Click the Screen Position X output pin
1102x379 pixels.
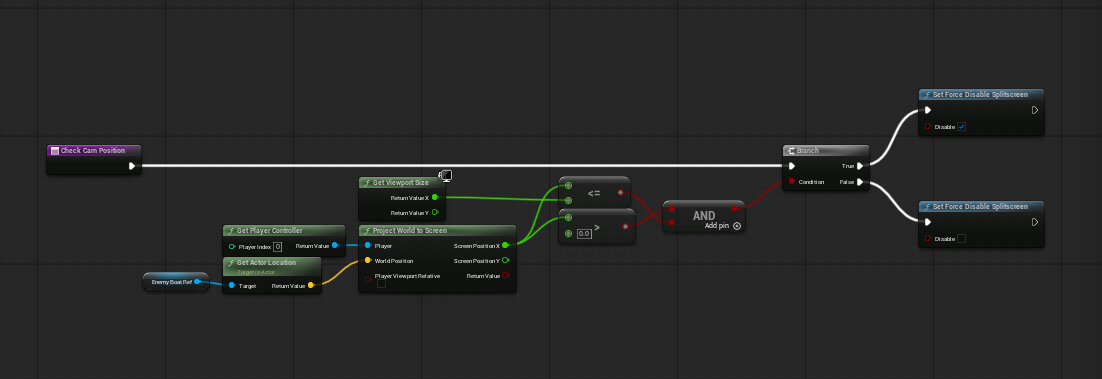pyautogui.click(x=505, y=245)
